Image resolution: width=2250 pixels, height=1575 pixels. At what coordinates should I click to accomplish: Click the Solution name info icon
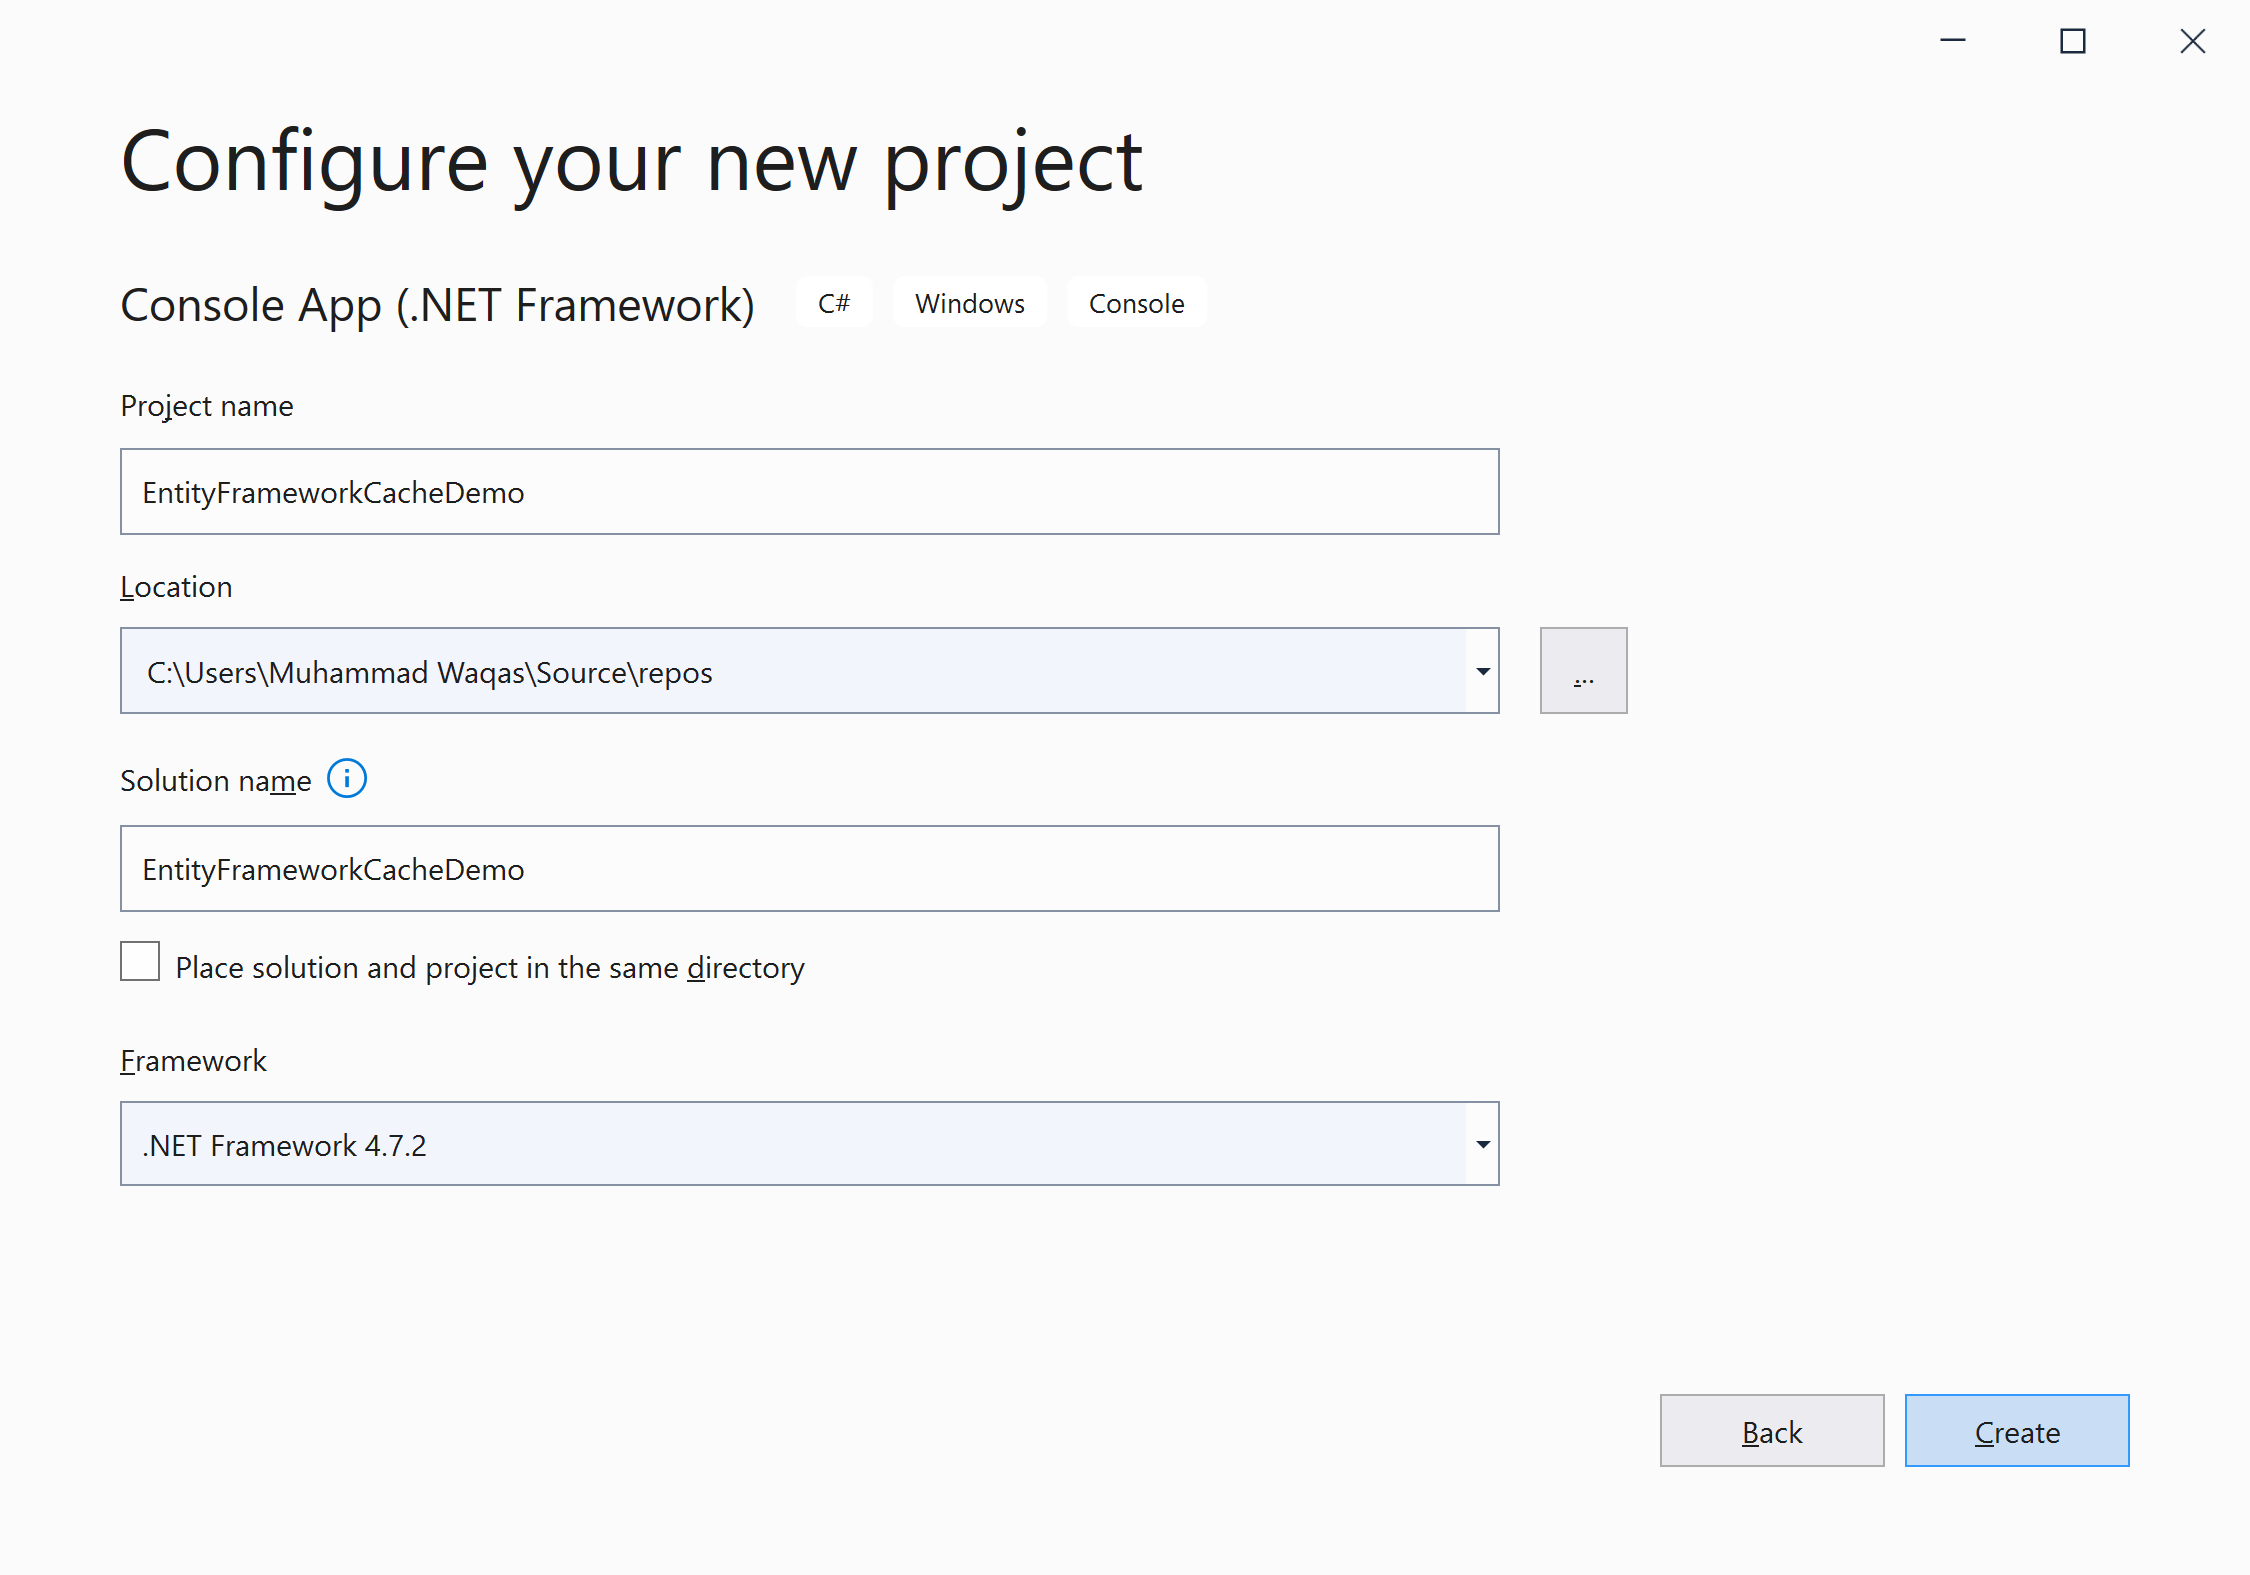click(347, 778)
